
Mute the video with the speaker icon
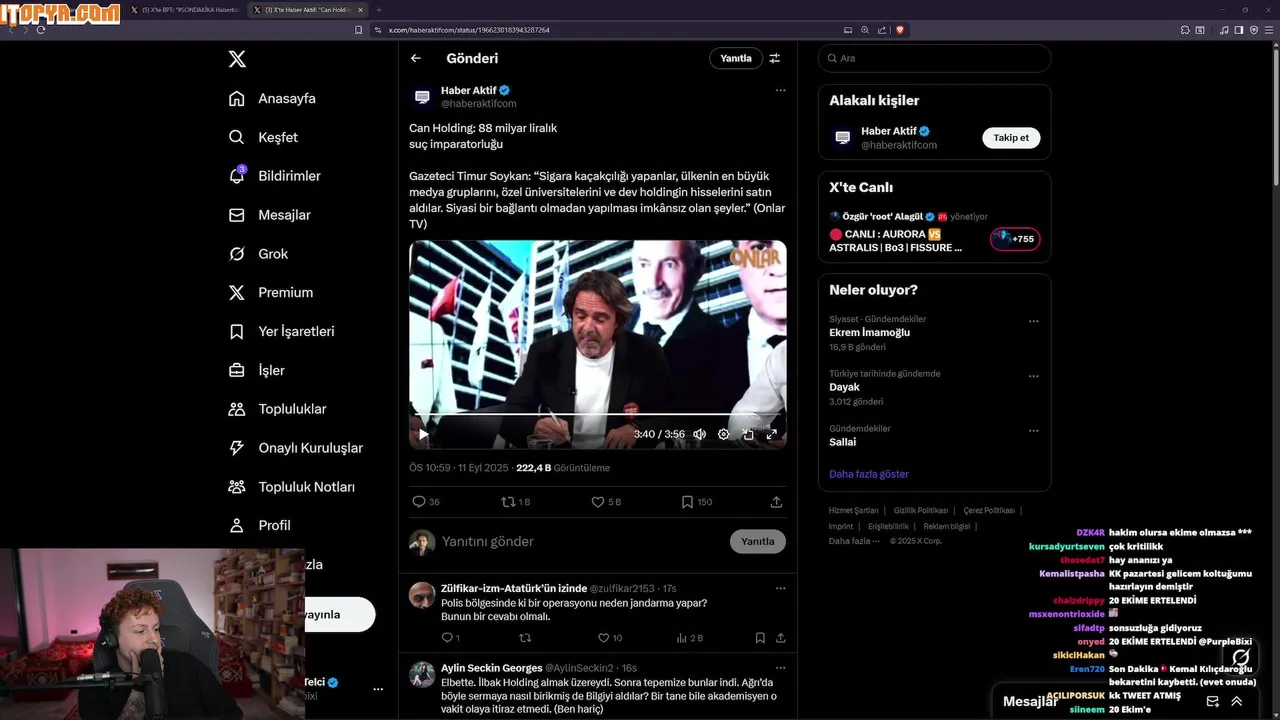tap(699, 434)
